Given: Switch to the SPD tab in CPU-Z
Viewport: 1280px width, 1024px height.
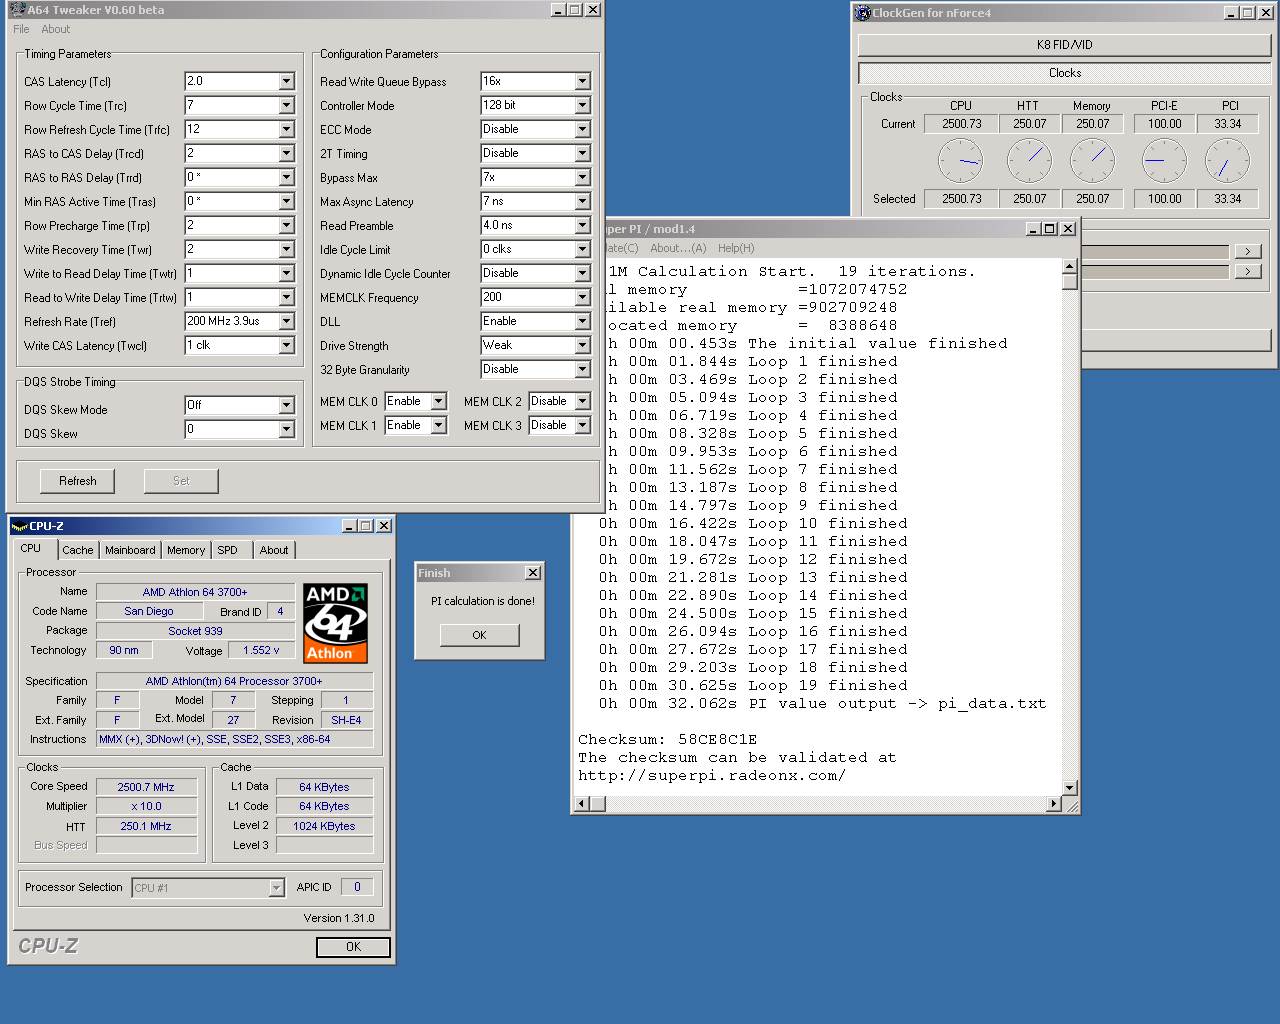Looking at the screenshot, I should pyautogui.click(x=228, y=550).
